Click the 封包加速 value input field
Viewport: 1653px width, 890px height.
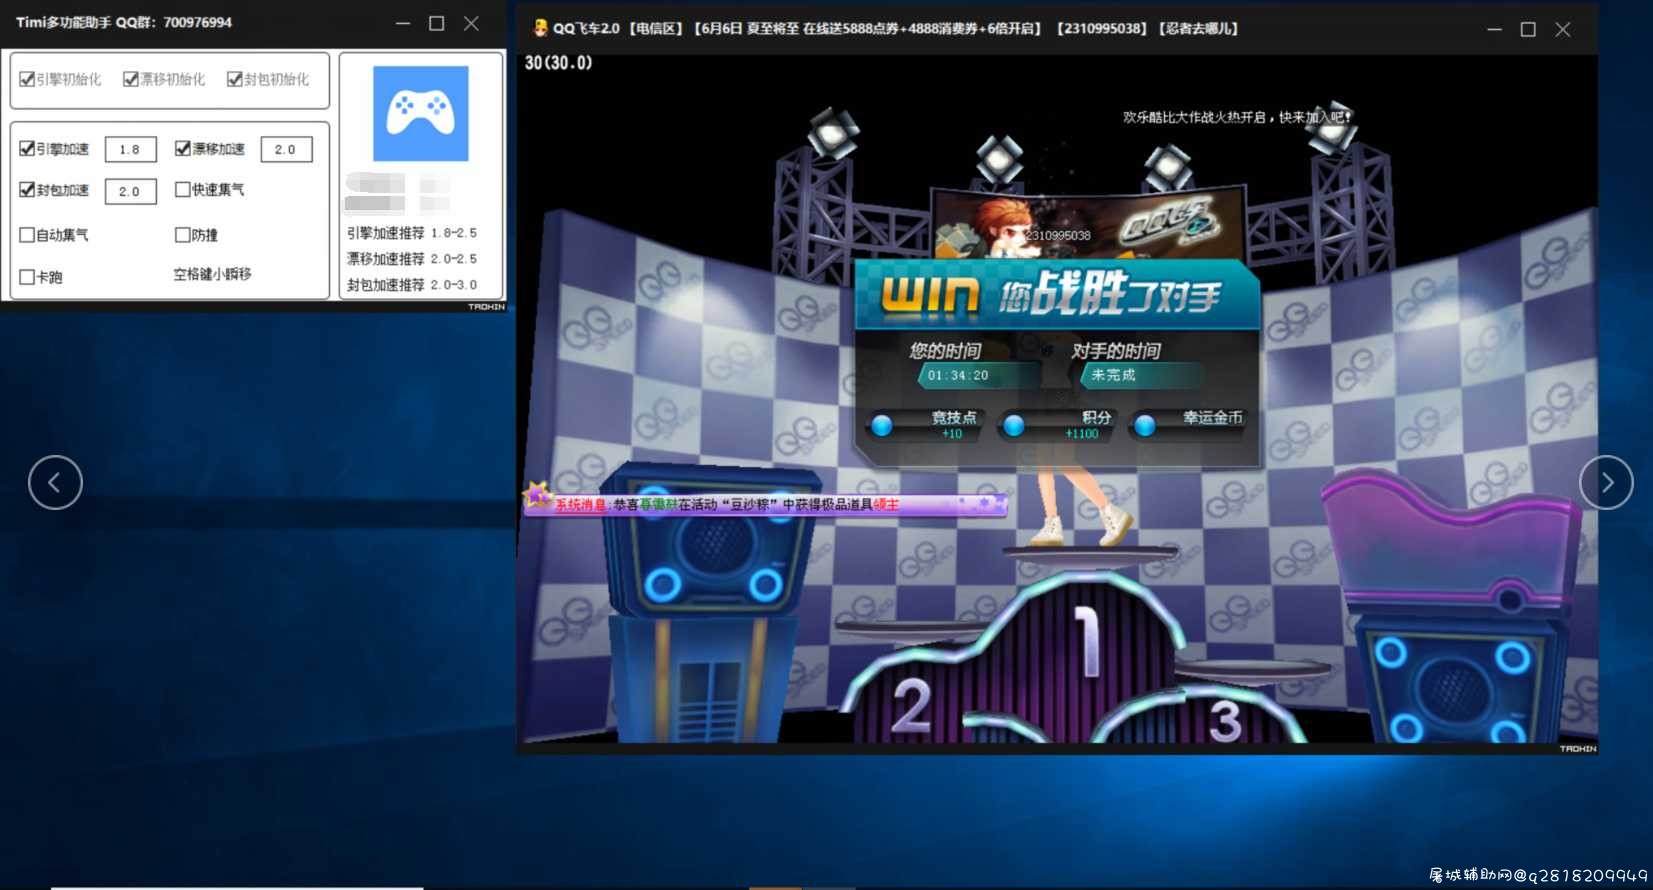pyautogui.click(x=131, y=191)
